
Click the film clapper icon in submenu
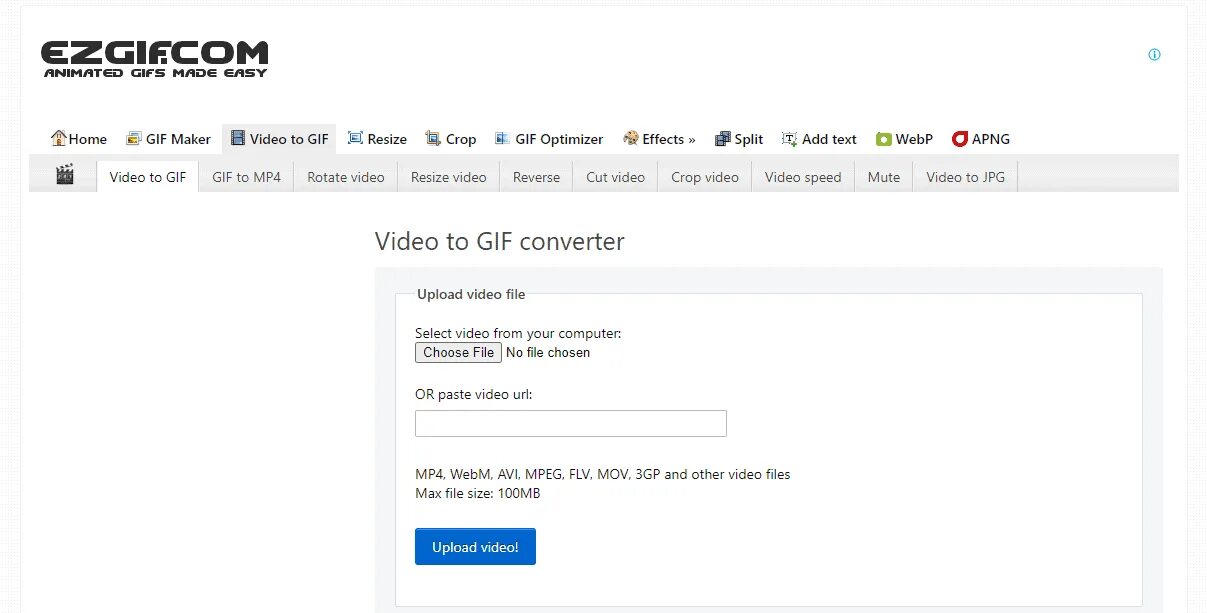pos(64,174)
